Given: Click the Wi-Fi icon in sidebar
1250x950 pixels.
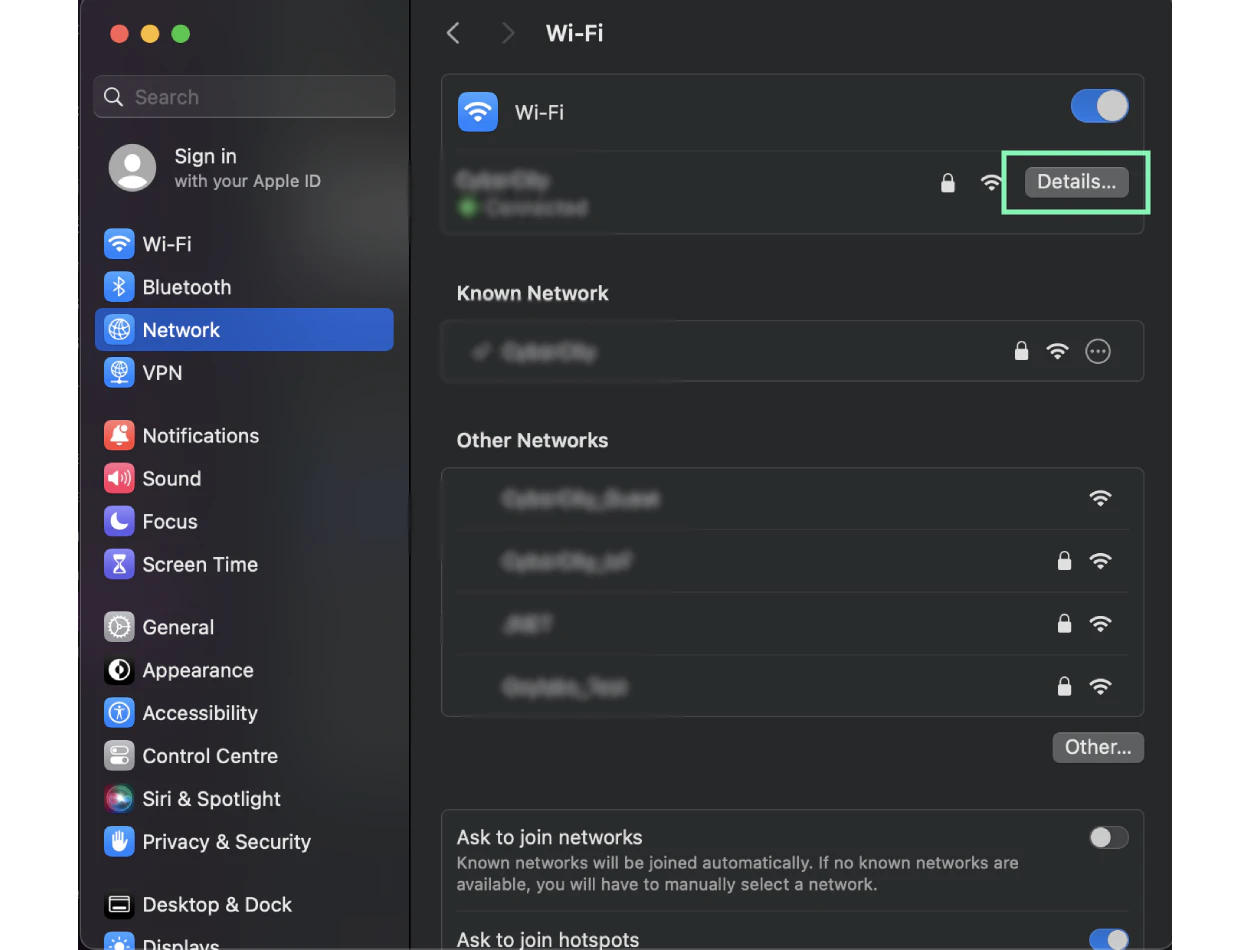Looking at the screenshot, I should tap(119, 244).
